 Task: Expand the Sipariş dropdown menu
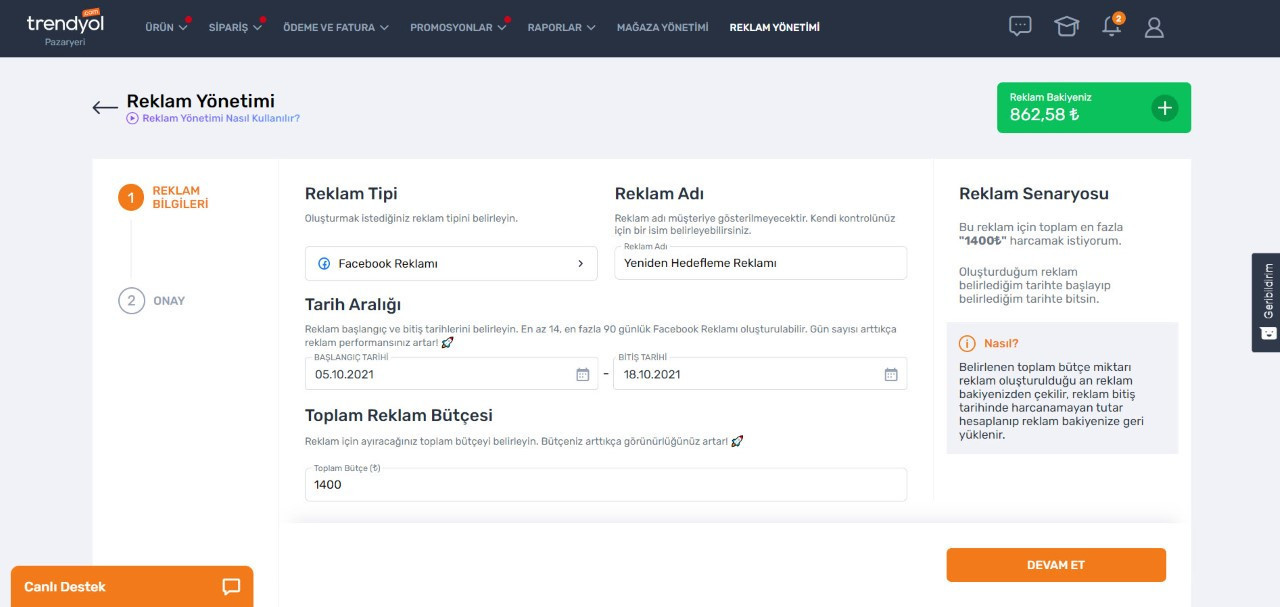235,28
